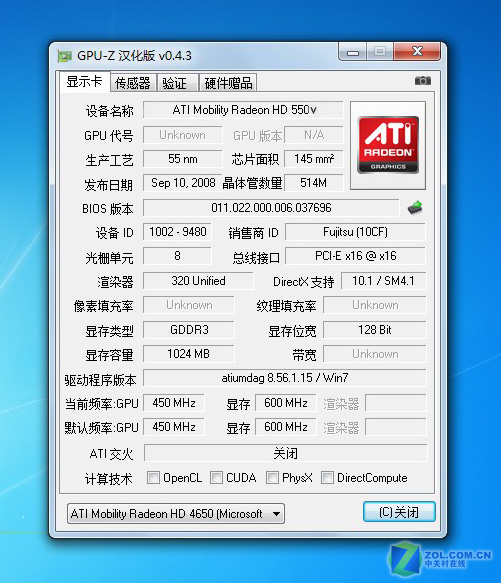Image resolution: width=501 pixels, height=583 pixels.
Task: Click the 10.1 / SM4.1 DirectX value
Action: [383, 281]
